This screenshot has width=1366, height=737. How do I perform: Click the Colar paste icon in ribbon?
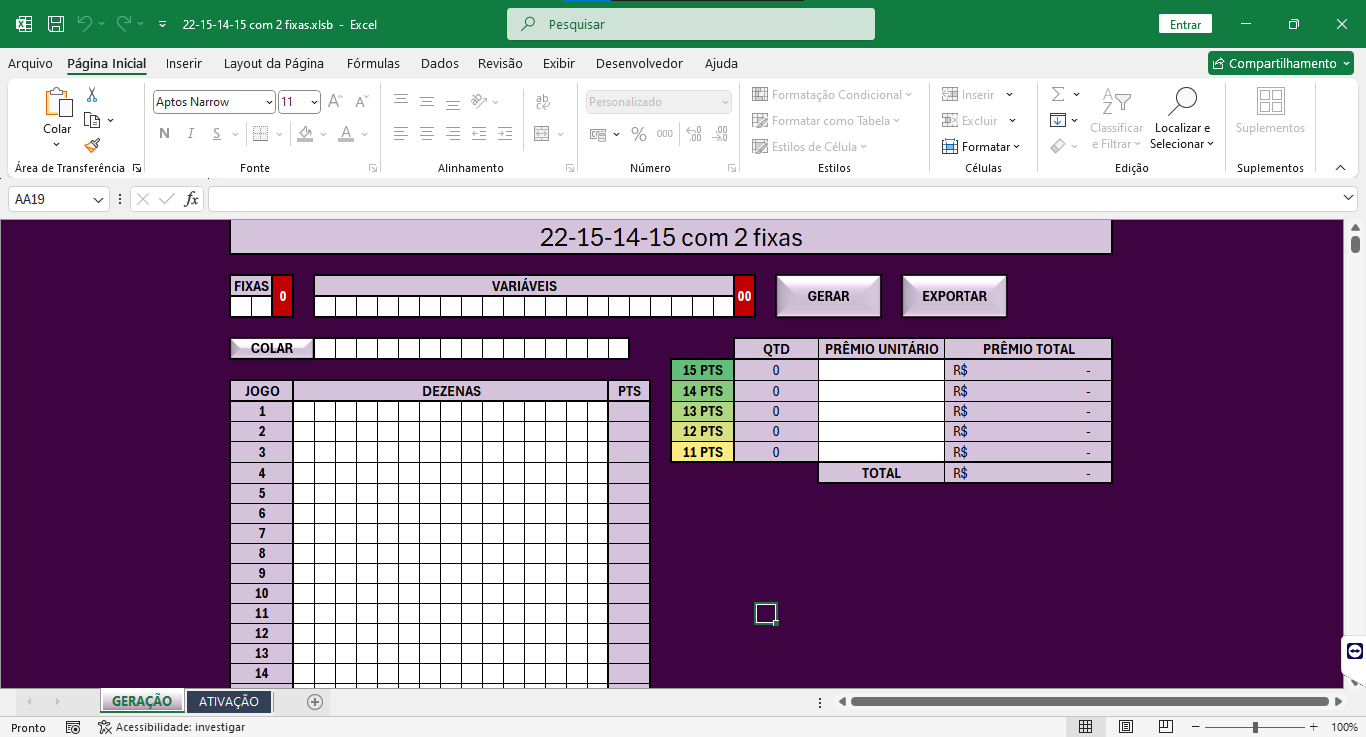click(x=57, y=103)
